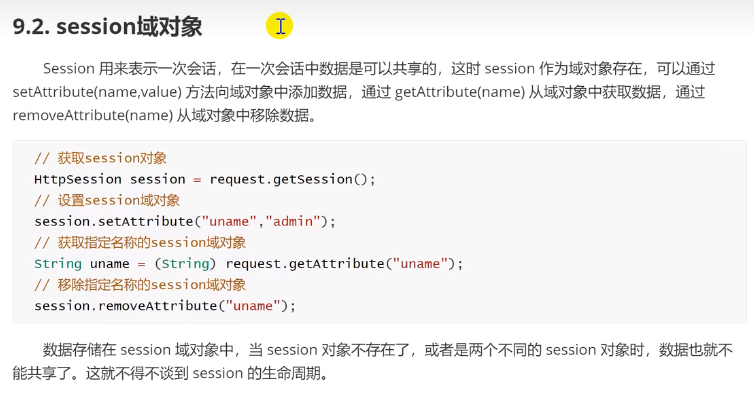Click the heading "9.2. session域对象"

coord(107,26)
